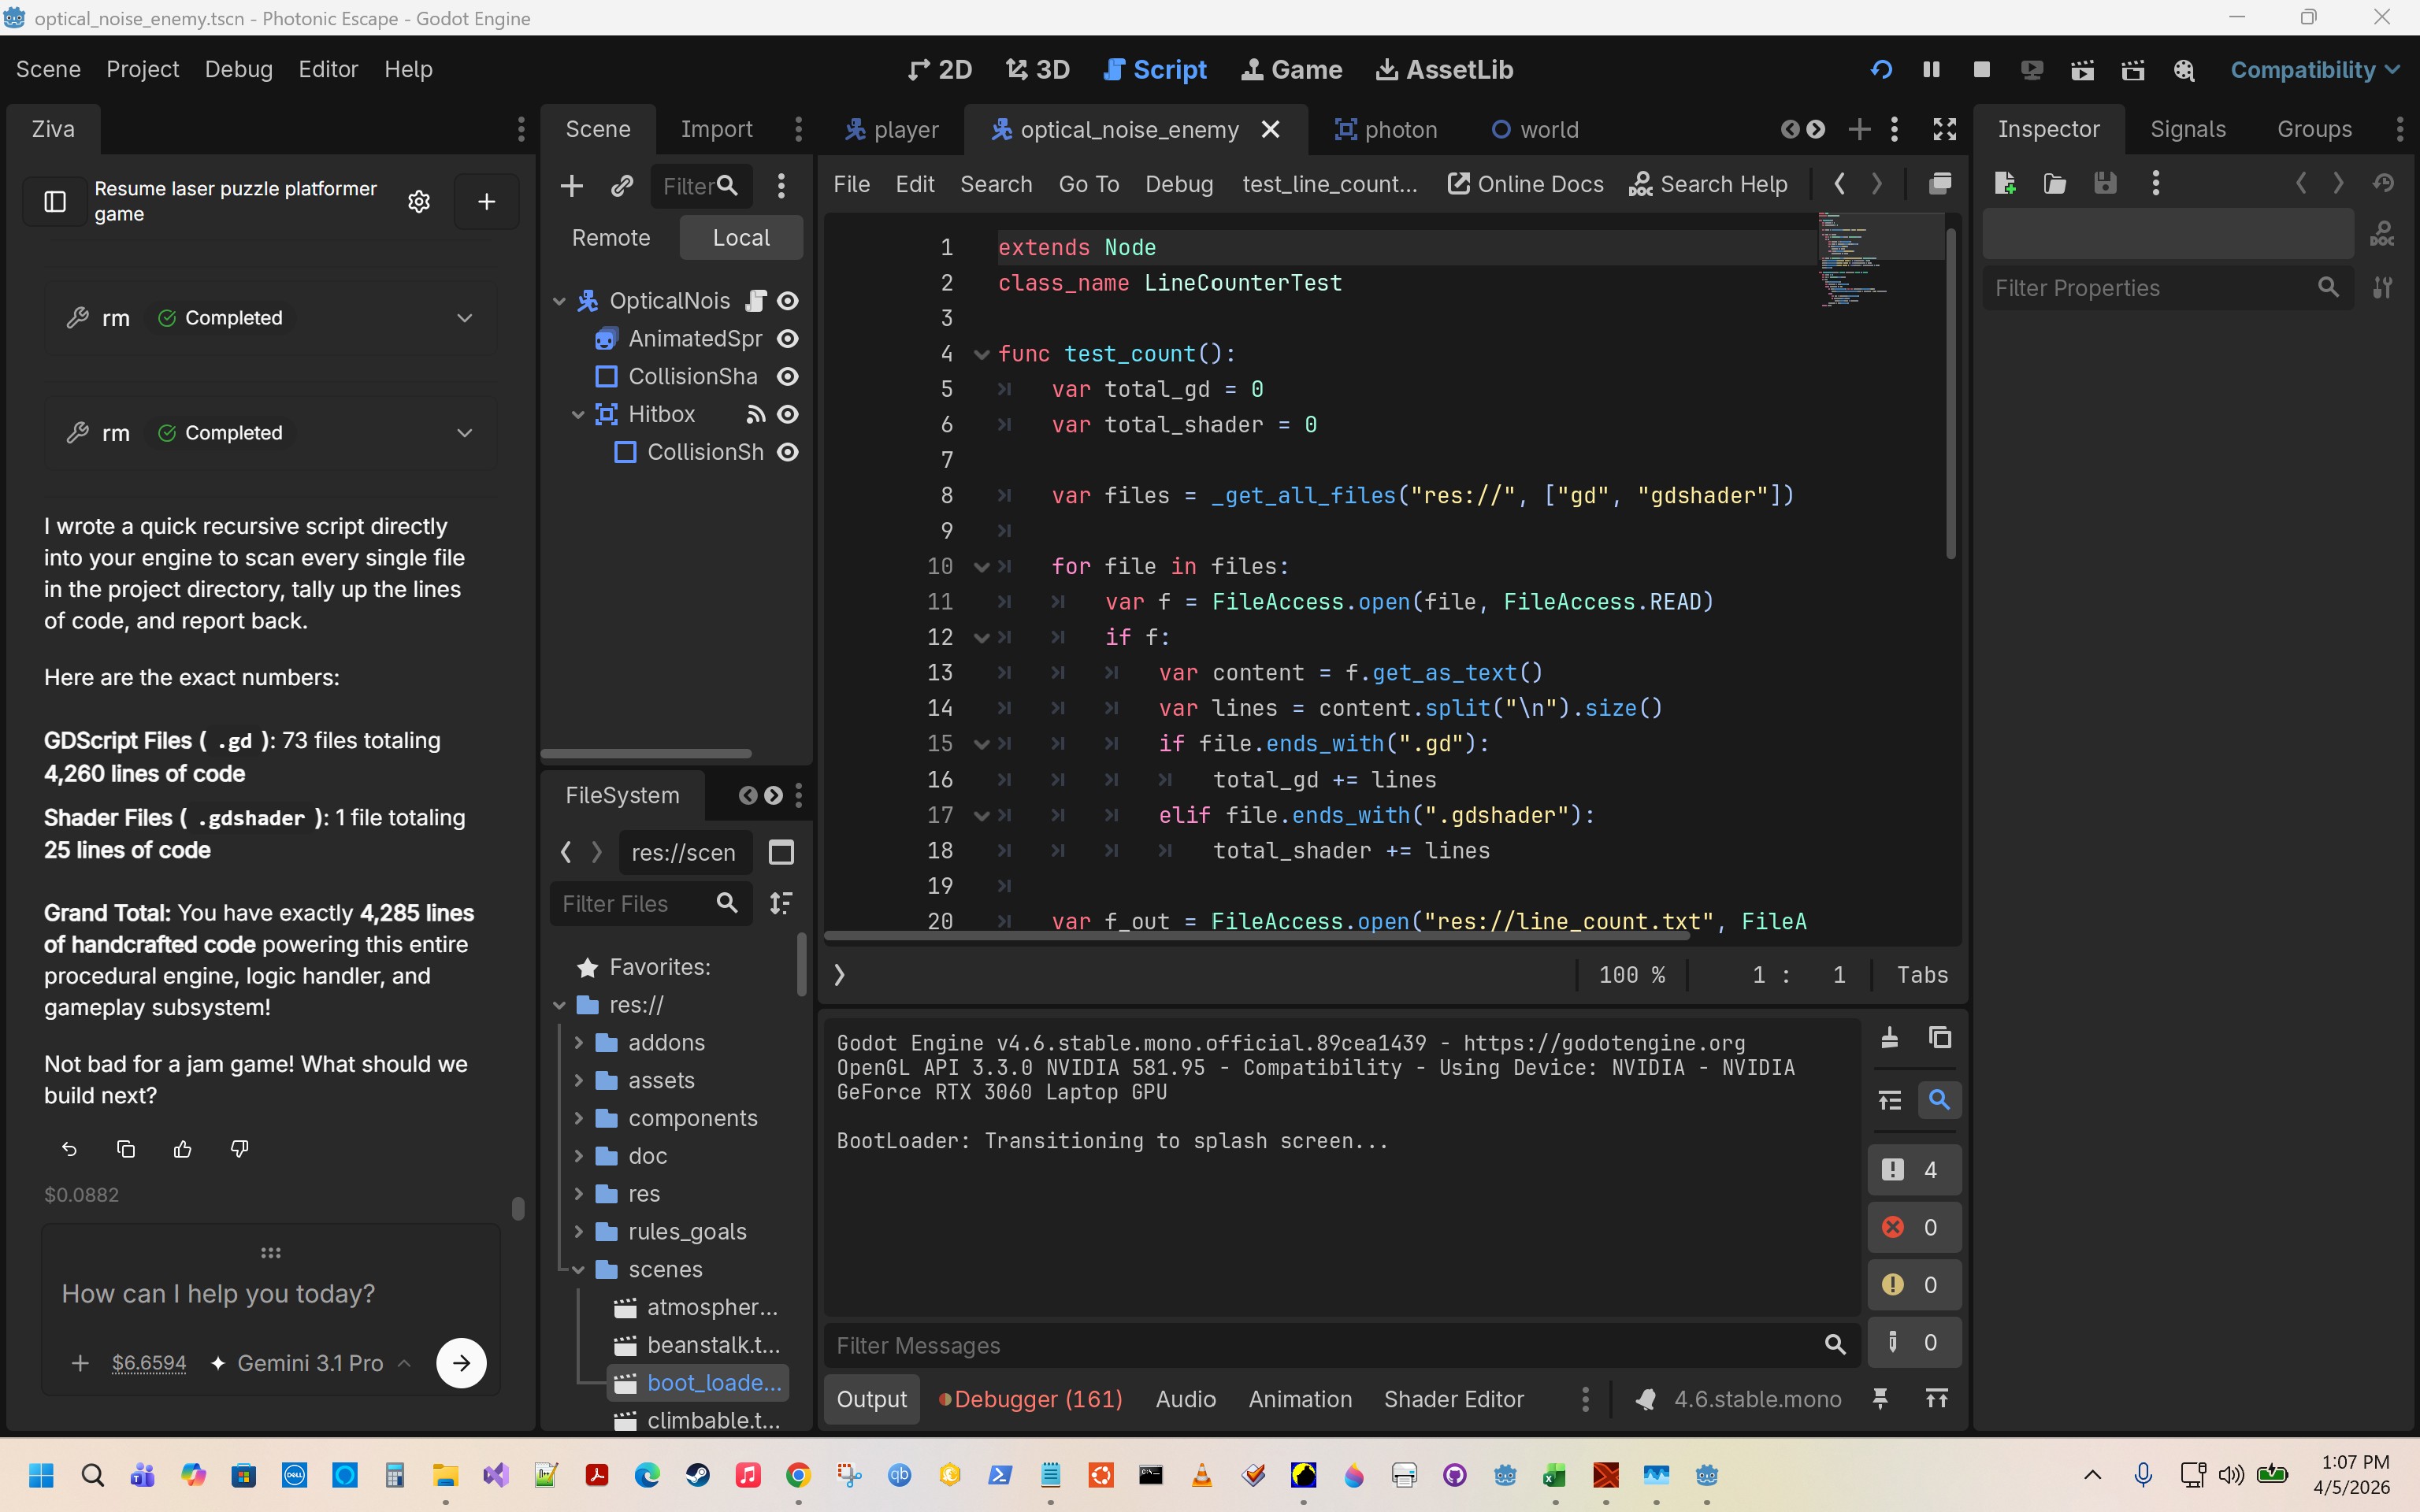Hide the Hitbox node visibility
This screenshot has width=2420, height=1512.
coord(788,414)
